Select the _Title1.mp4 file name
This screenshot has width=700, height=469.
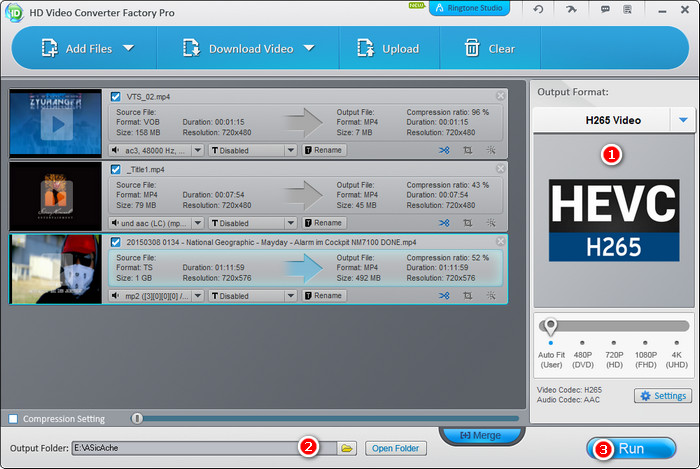click(x=146, y=170)
